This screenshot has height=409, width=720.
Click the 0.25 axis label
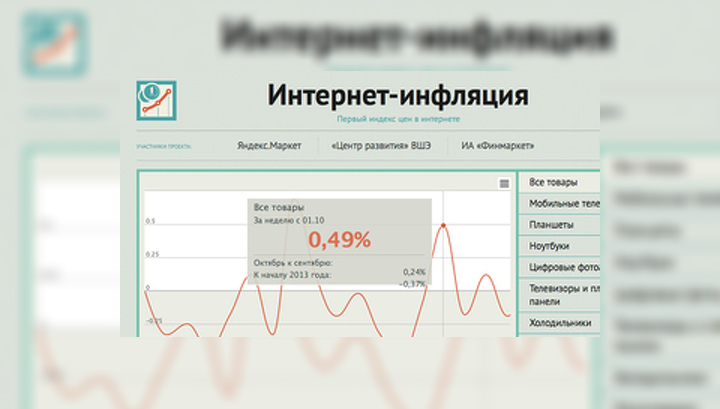pos(152,254)
